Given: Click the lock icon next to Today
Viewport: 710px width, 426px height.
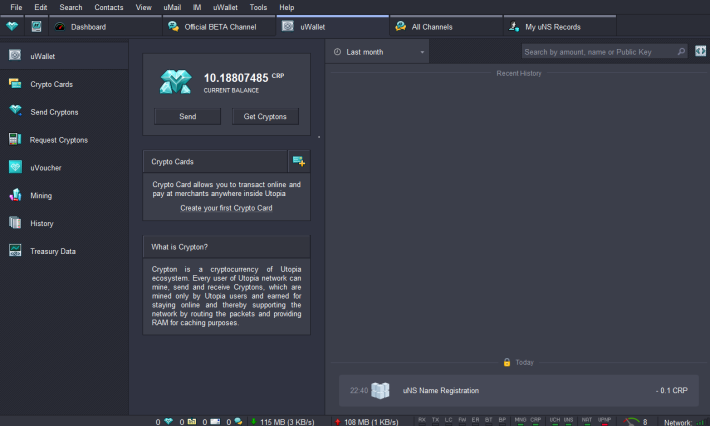Looking at the screenshot, I should (507, 362).
